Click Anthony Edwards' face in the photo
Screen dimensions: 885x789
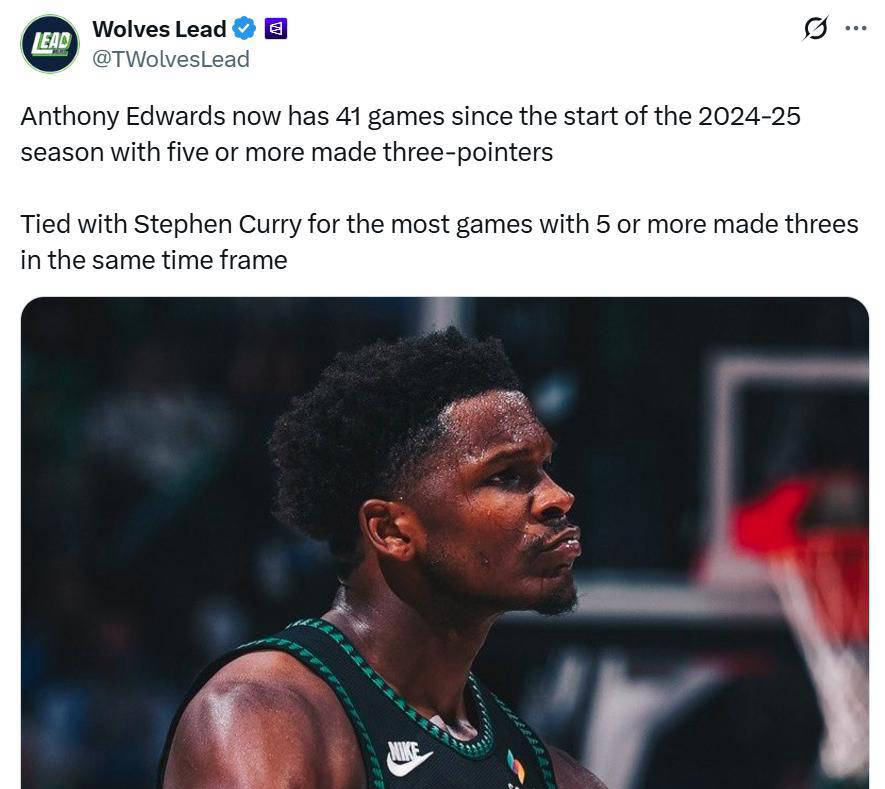tap(497, 508)
